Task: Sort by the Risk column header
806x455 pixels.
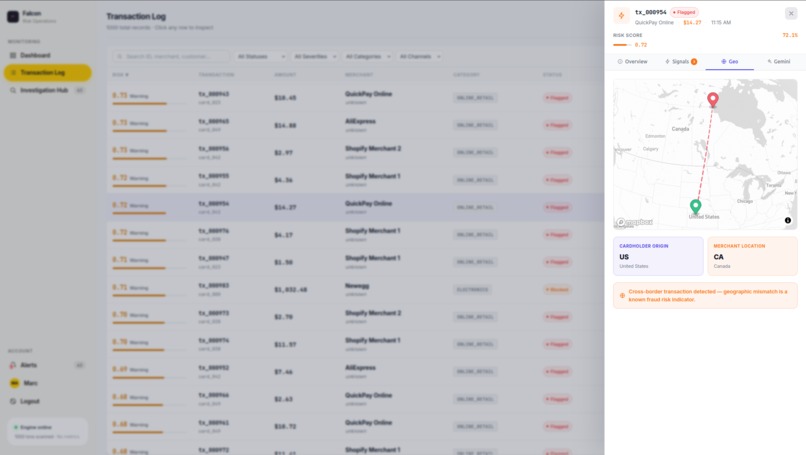Action: click(120, 75)
